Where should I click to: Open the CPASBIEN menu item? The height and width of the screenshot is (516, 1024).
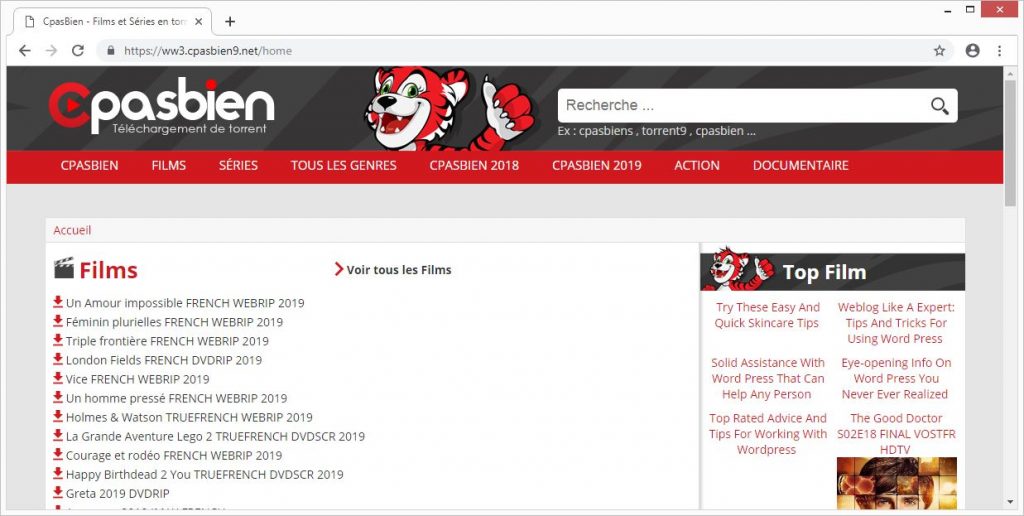pos(89,165)
